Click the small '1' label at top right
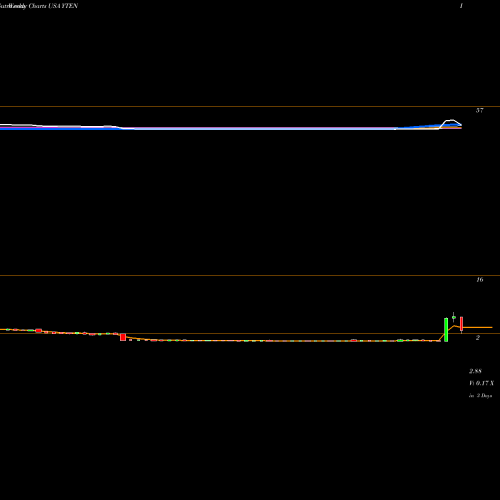The image size is (500, 500). pyautogui.click(x=461, y=6)
